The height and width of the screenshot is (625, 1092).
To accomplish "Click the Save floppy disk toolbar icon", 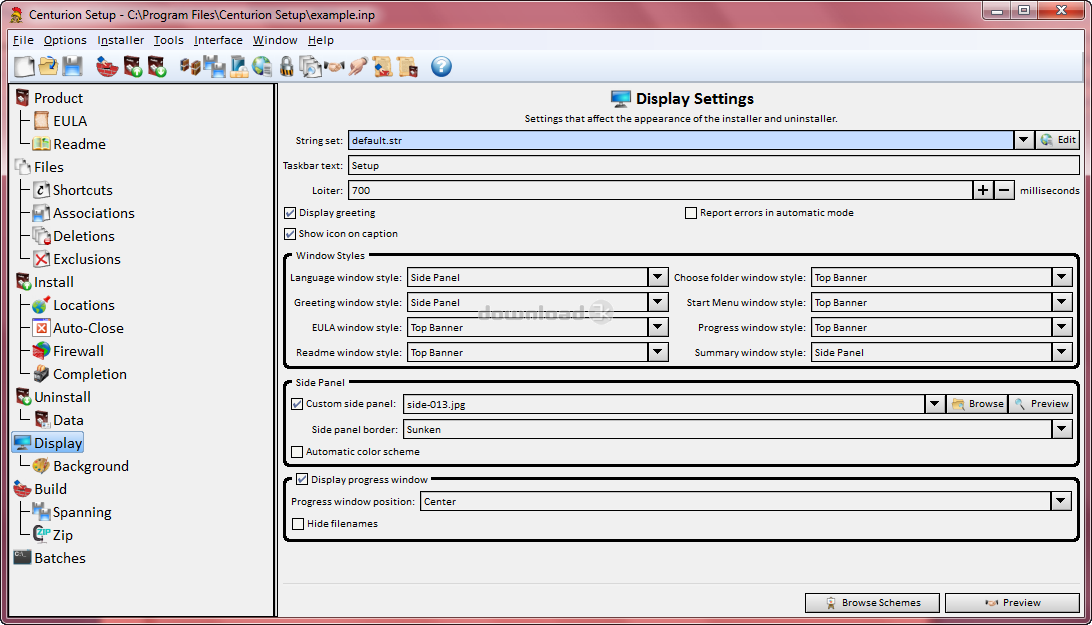I will [72, 67].
